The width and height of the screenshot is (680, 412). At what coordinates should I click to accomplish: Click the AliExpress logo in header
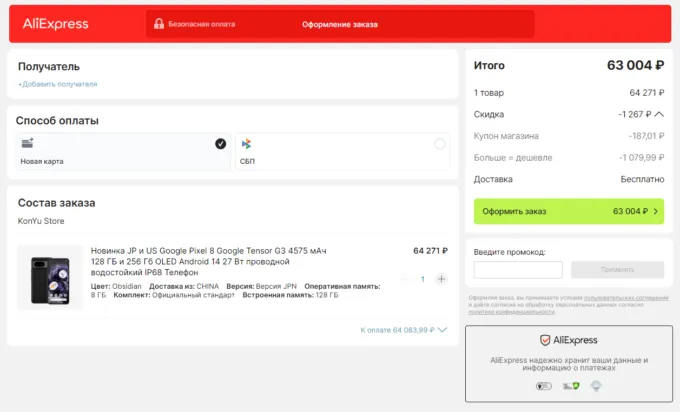56,24
